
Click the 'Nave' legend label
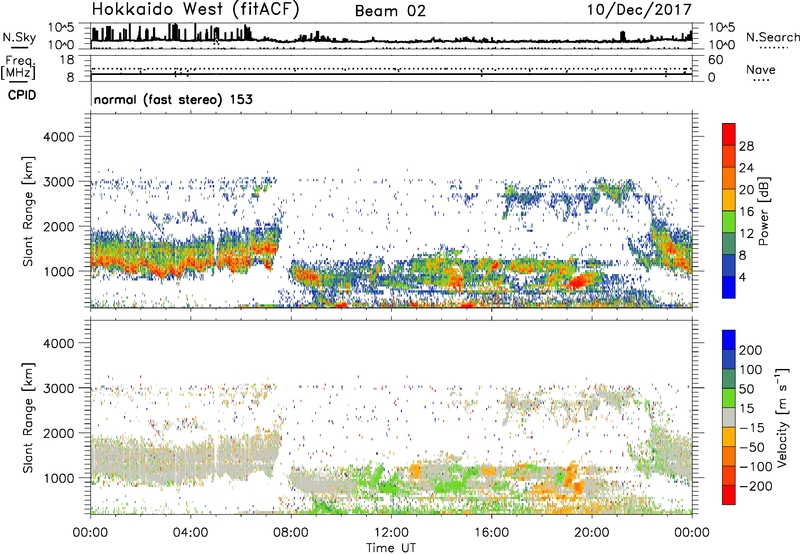click(x=761, y=70)
